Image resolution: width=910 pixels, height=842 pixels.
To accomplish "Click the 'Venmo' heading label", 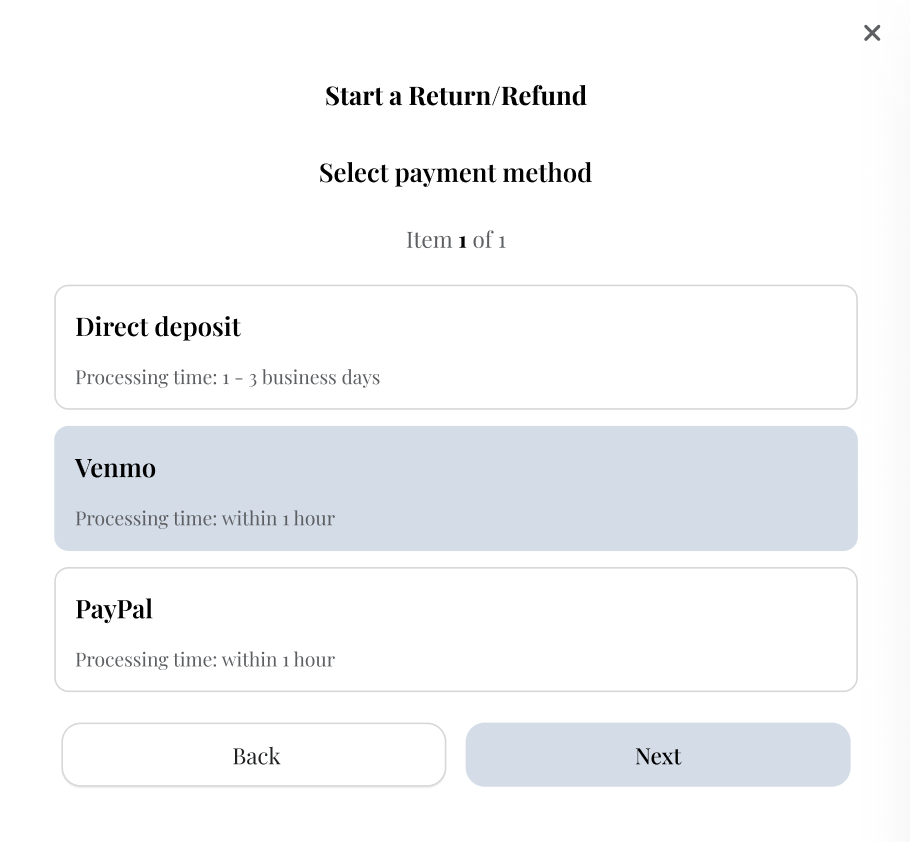I will 116,468.
